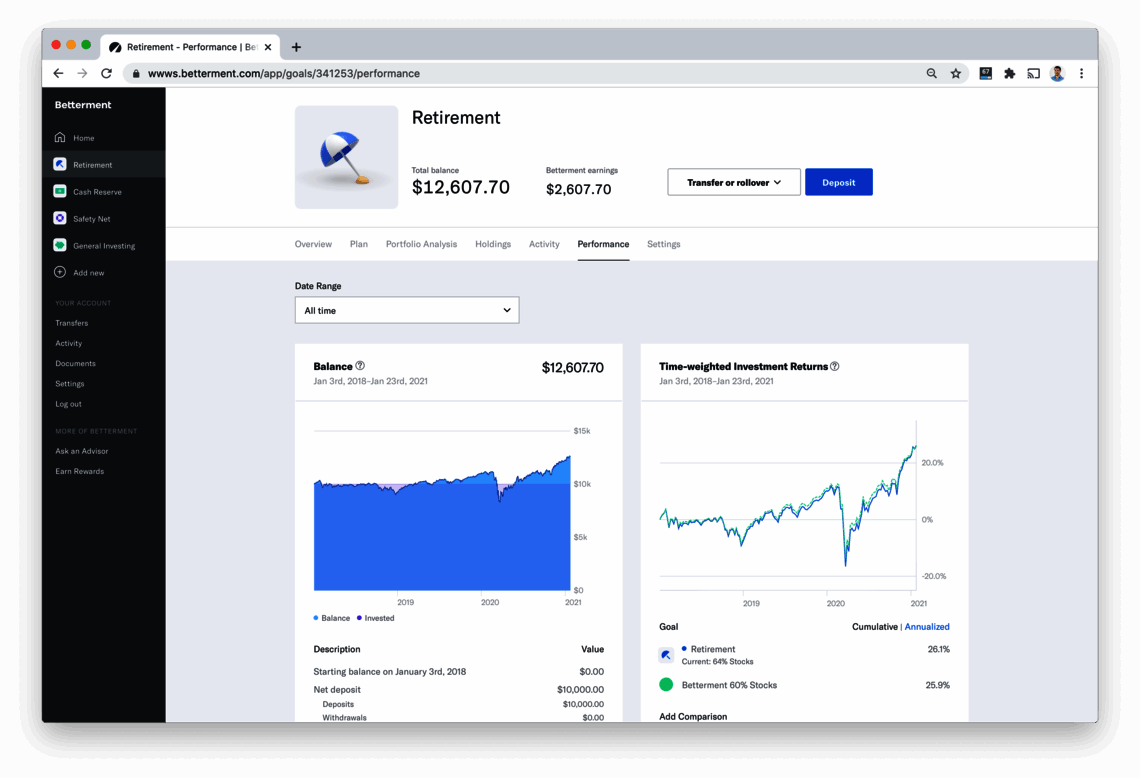Switch returns view to Cumulative

coord(874,627)
